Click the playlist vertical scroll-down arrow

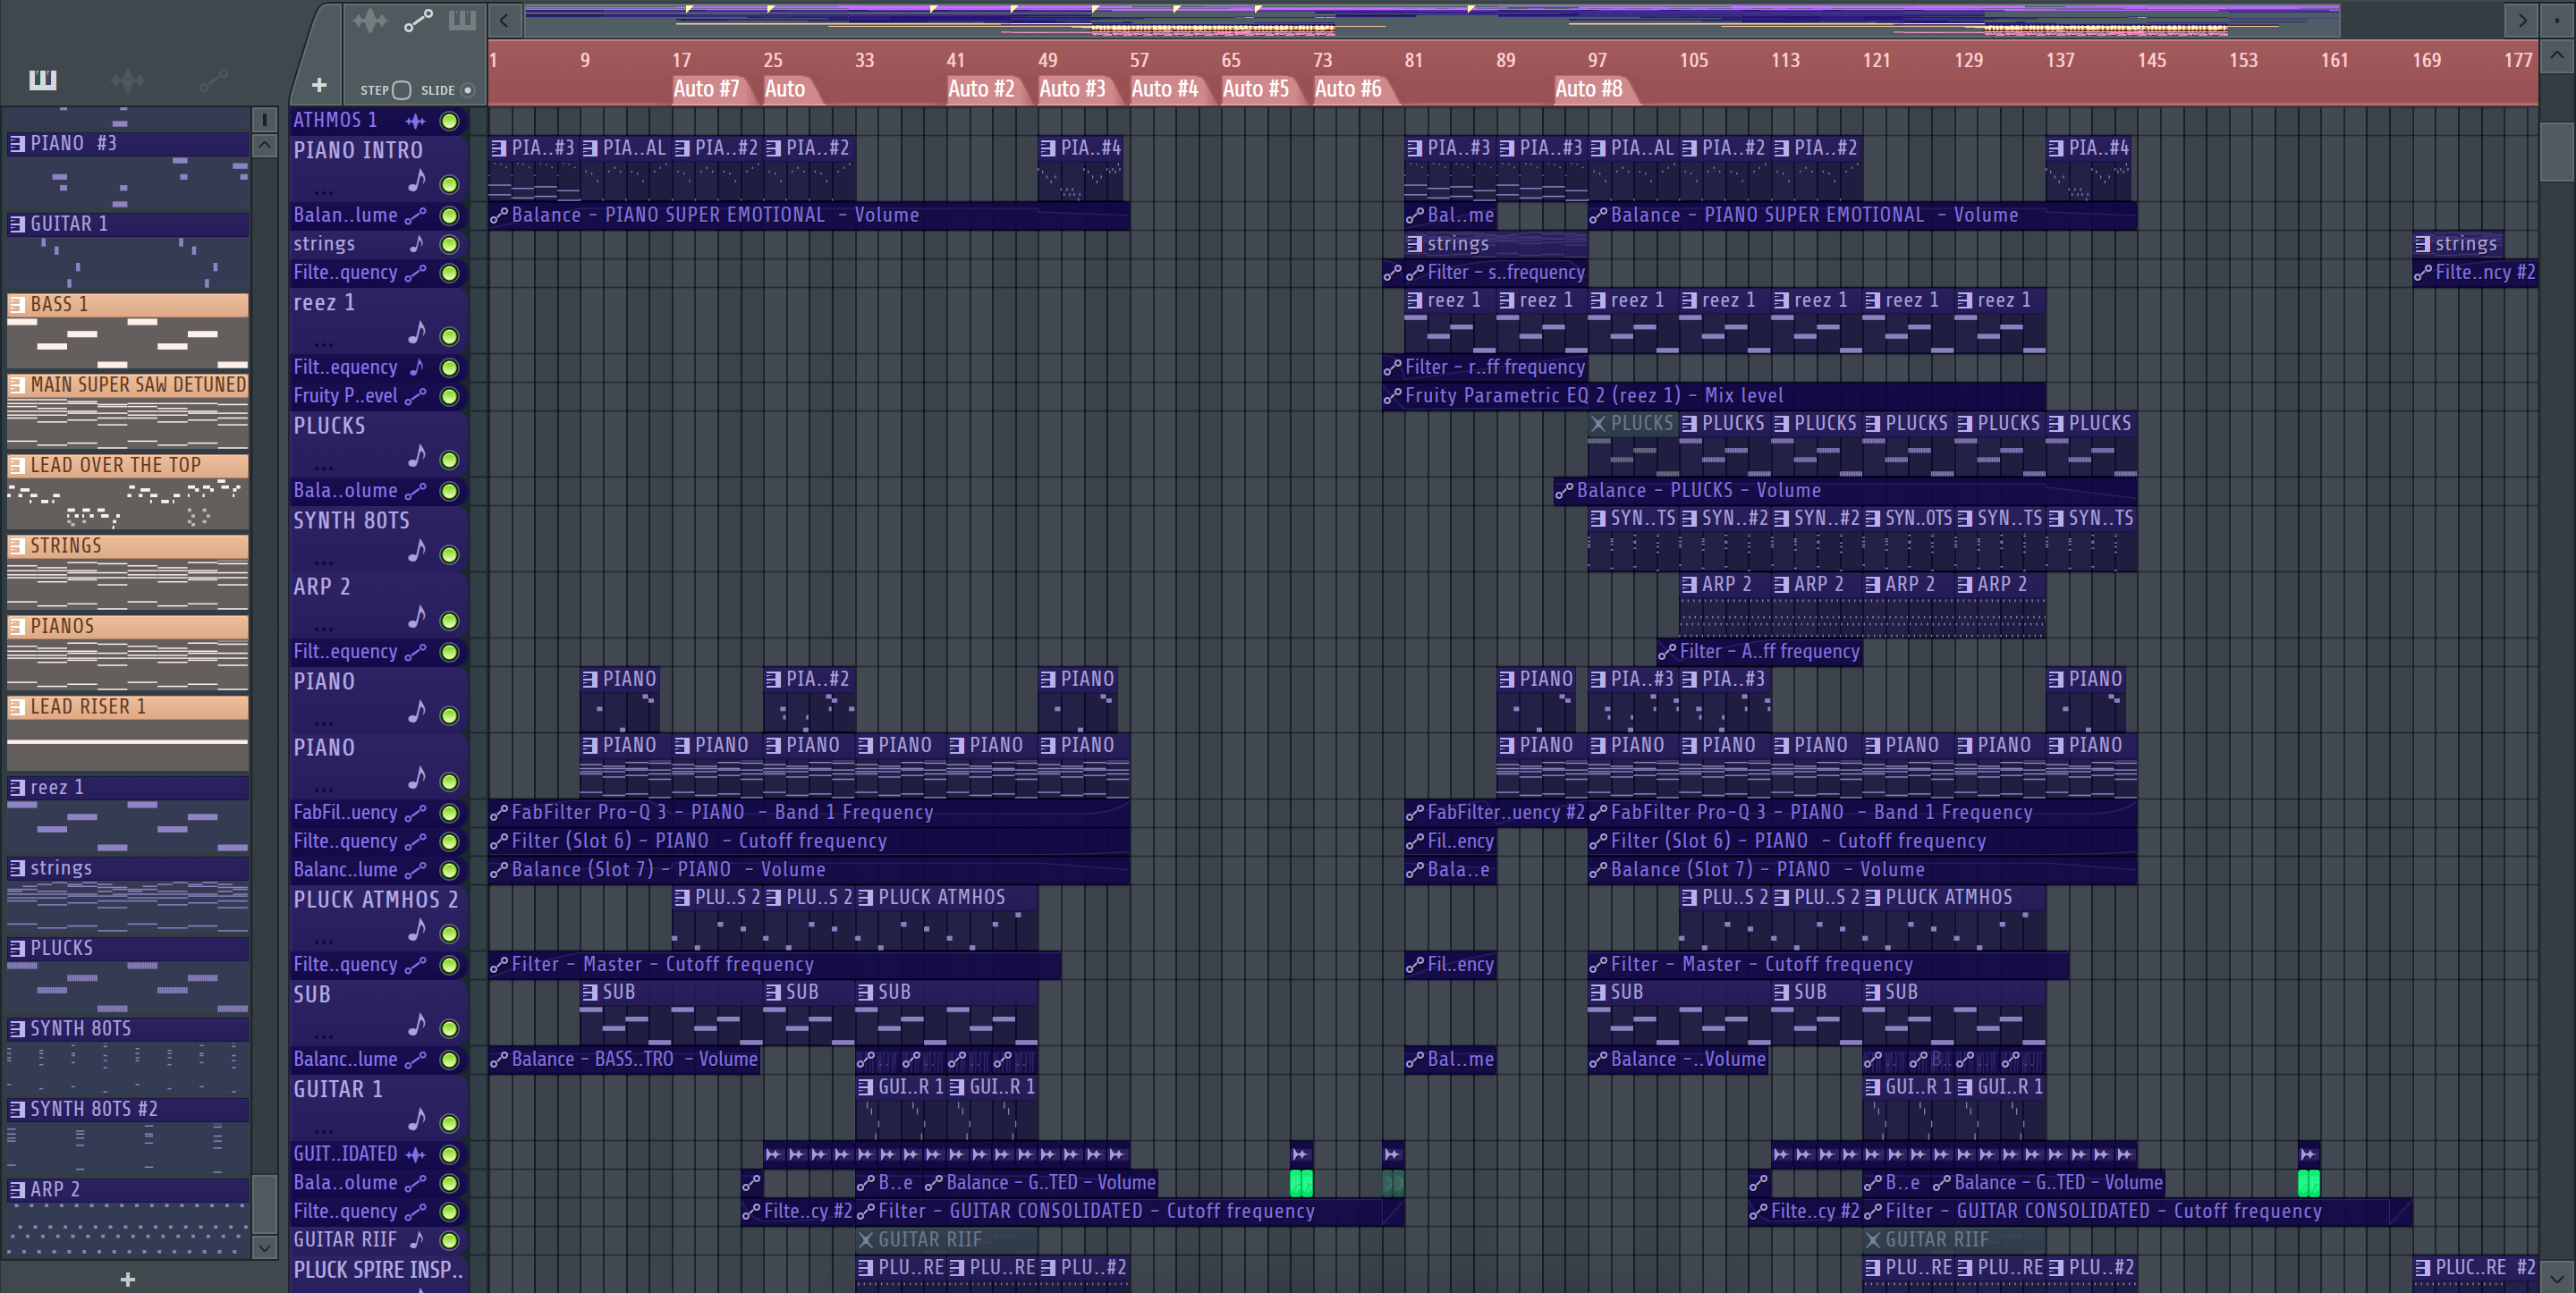(x=2557, y=1278)
